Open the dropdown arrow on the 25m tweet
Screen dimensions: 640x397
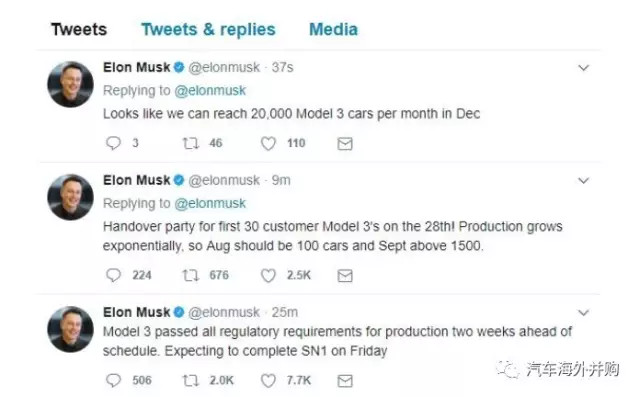point(584,313)
